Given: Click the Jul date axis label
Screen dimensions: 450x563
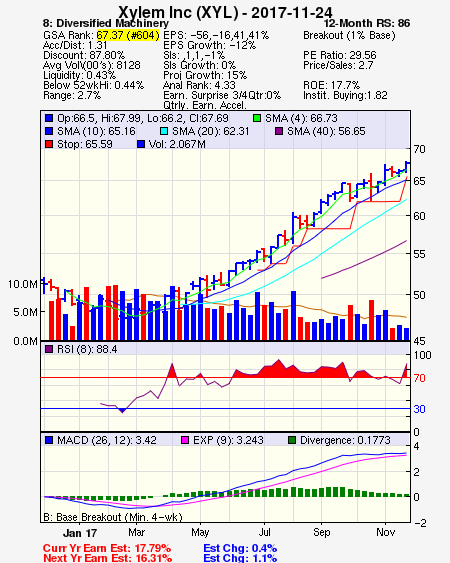Looking at the screenshot, I should coord(265,532).
